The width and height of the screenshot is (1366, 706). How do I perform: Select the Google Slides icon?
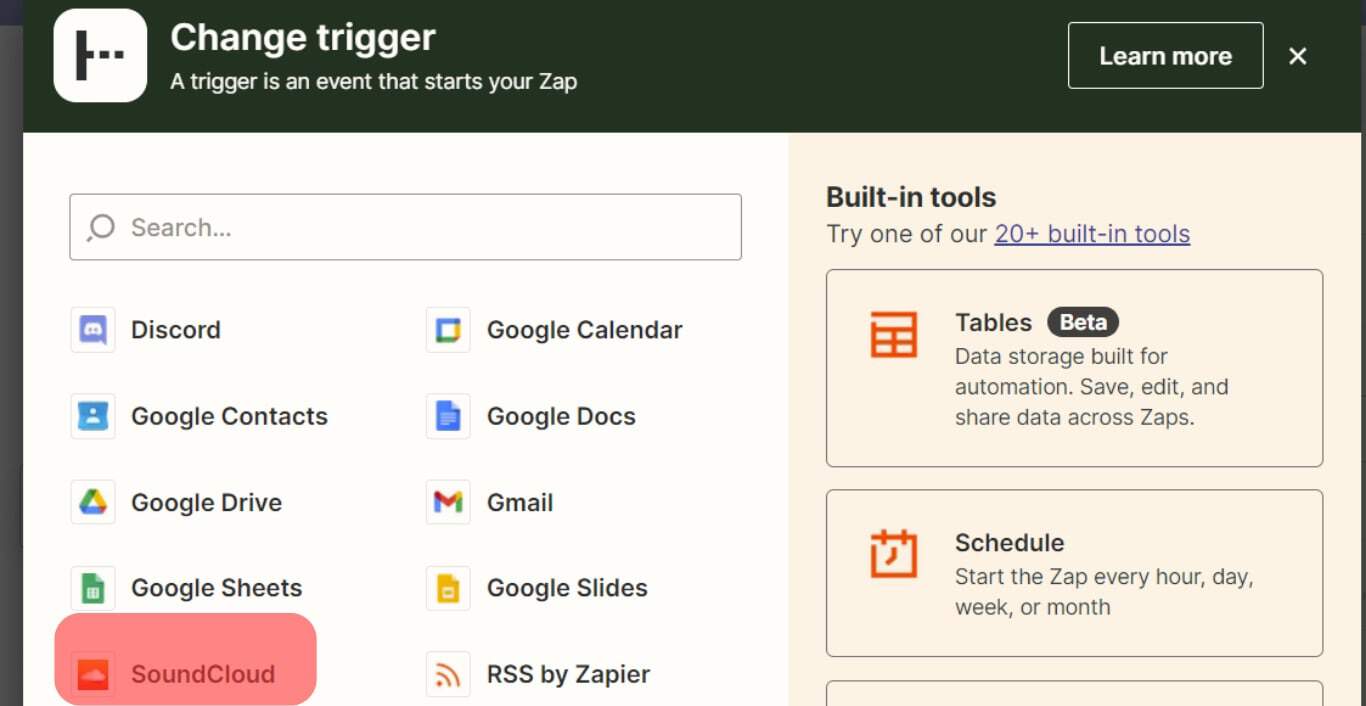[448, 588]
